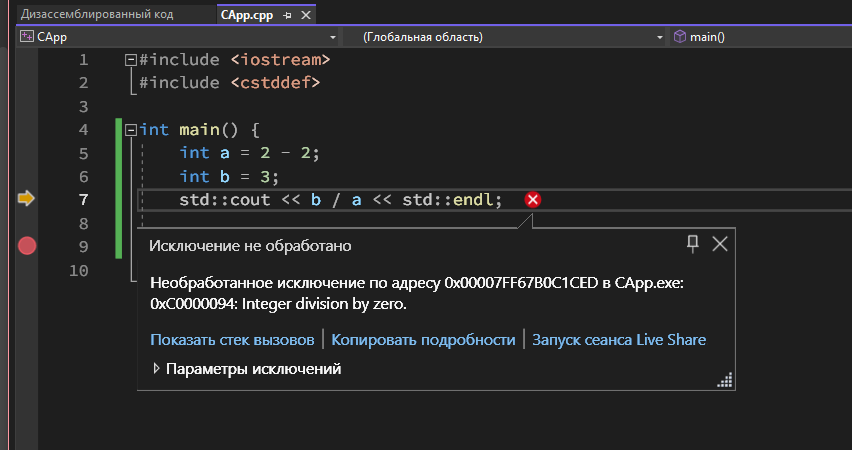Click Показать стек вызовов link

pos(232,340)
